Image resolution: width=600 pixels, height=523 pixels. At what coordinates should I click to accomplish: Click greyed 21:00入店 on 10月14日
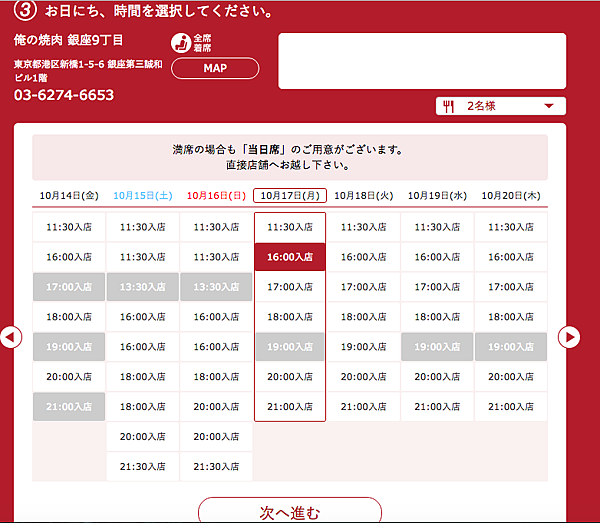click(x=69, y=406)
